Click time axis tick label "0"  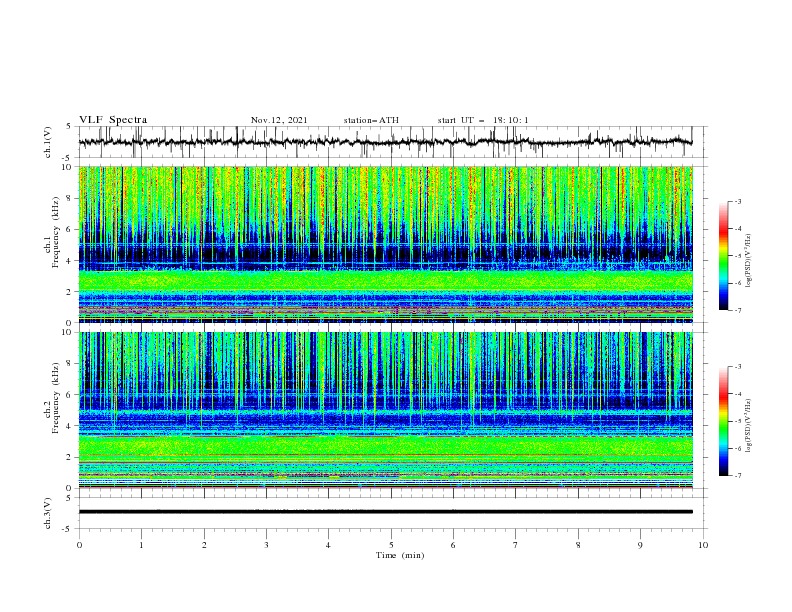(79, 545)
